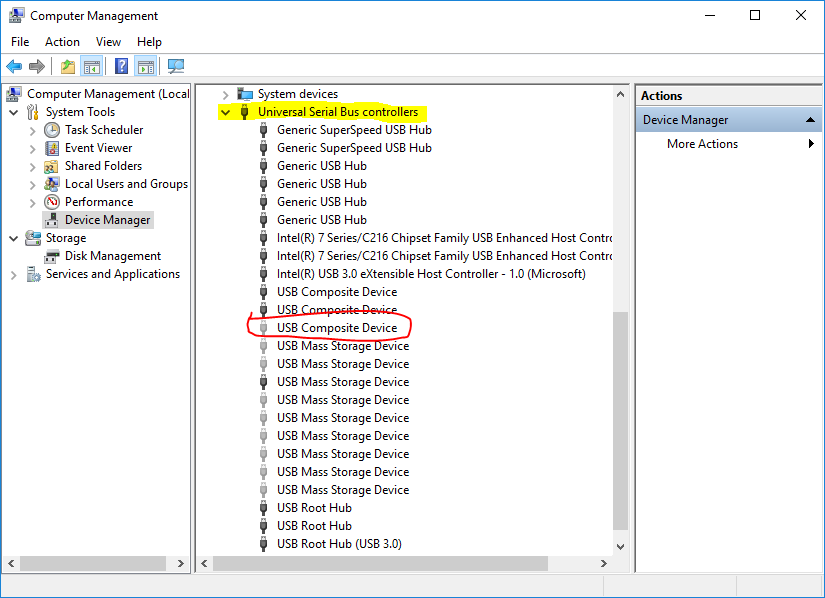This screenshot has height=598, width=825.
Task: Collapse the System Tools node
Action: (x=14, y=112)
